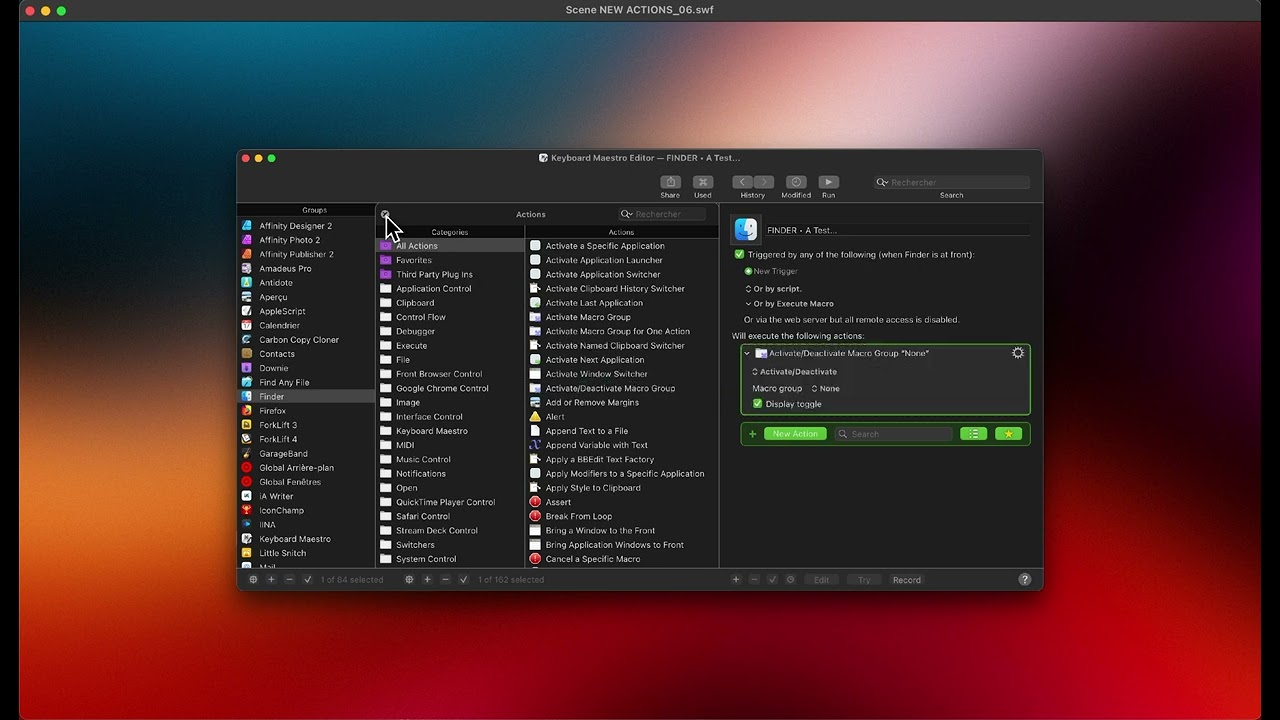Select the 'Activate Clipboard History Switcher' action
Image resolution: width=1280 pixels, height=720 pixels.
(622, 289)
